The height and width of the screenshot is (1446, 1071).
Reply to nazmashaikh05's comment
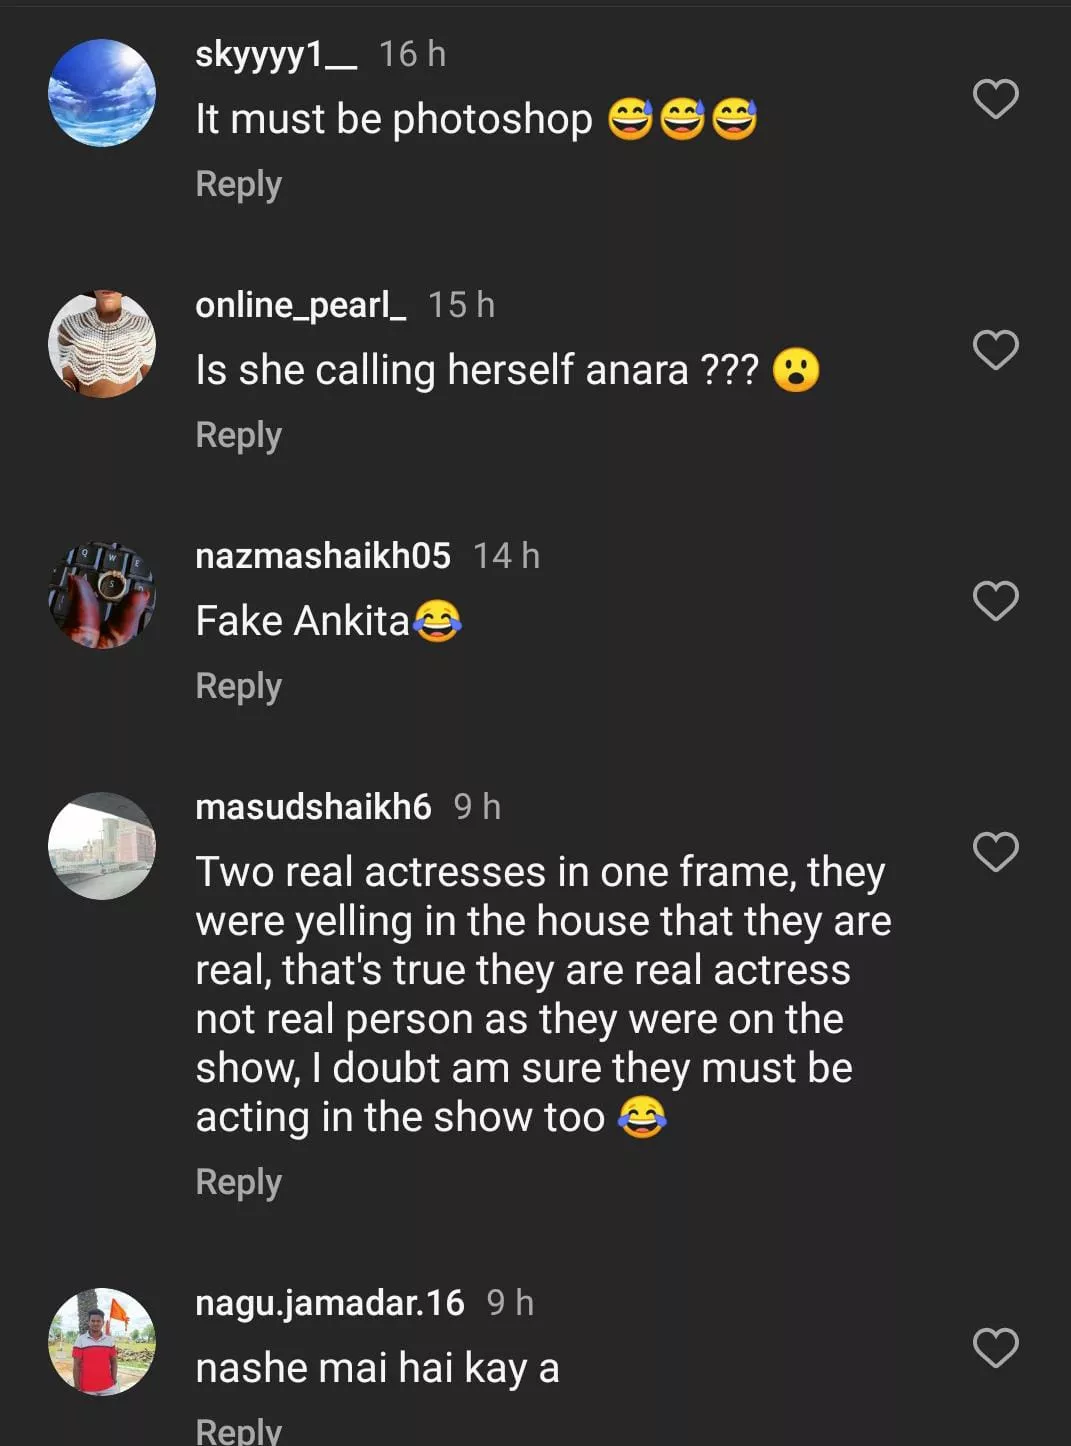click(238, 687)
